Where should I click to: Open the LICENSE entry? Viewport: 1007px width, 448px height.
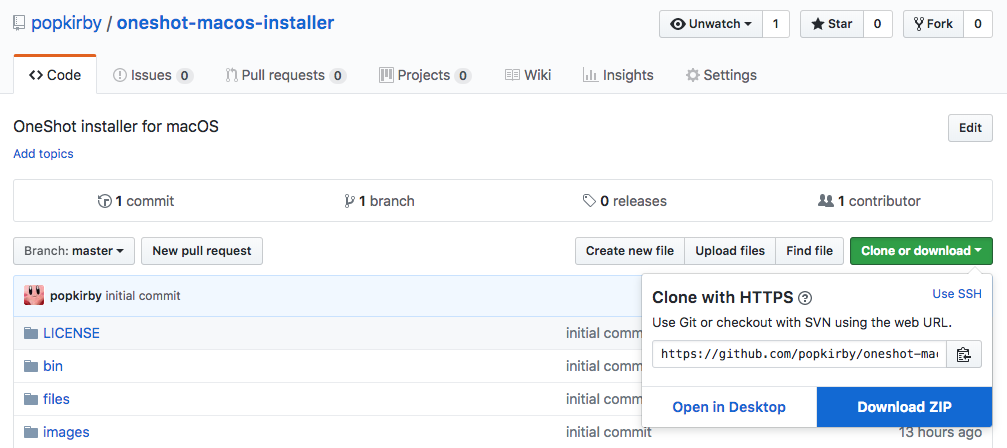71,333
